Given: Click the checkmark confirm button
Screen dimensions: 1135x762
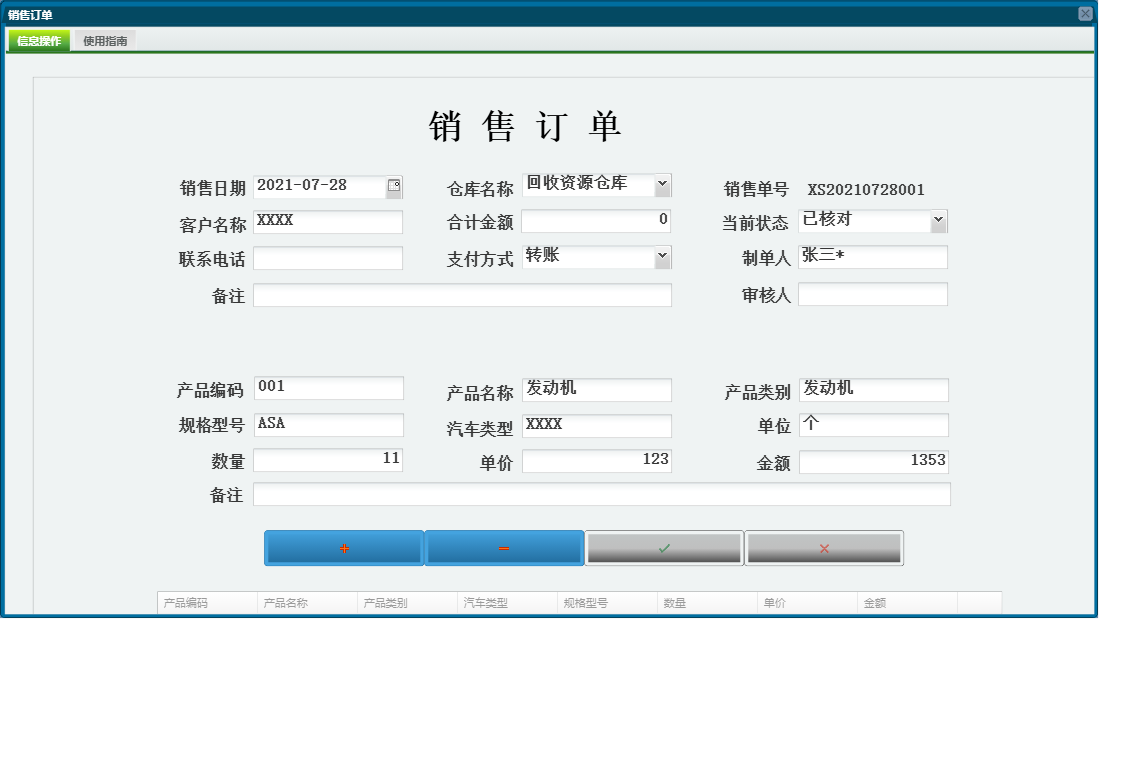Looking at the screenshot, I should [664, 547].
